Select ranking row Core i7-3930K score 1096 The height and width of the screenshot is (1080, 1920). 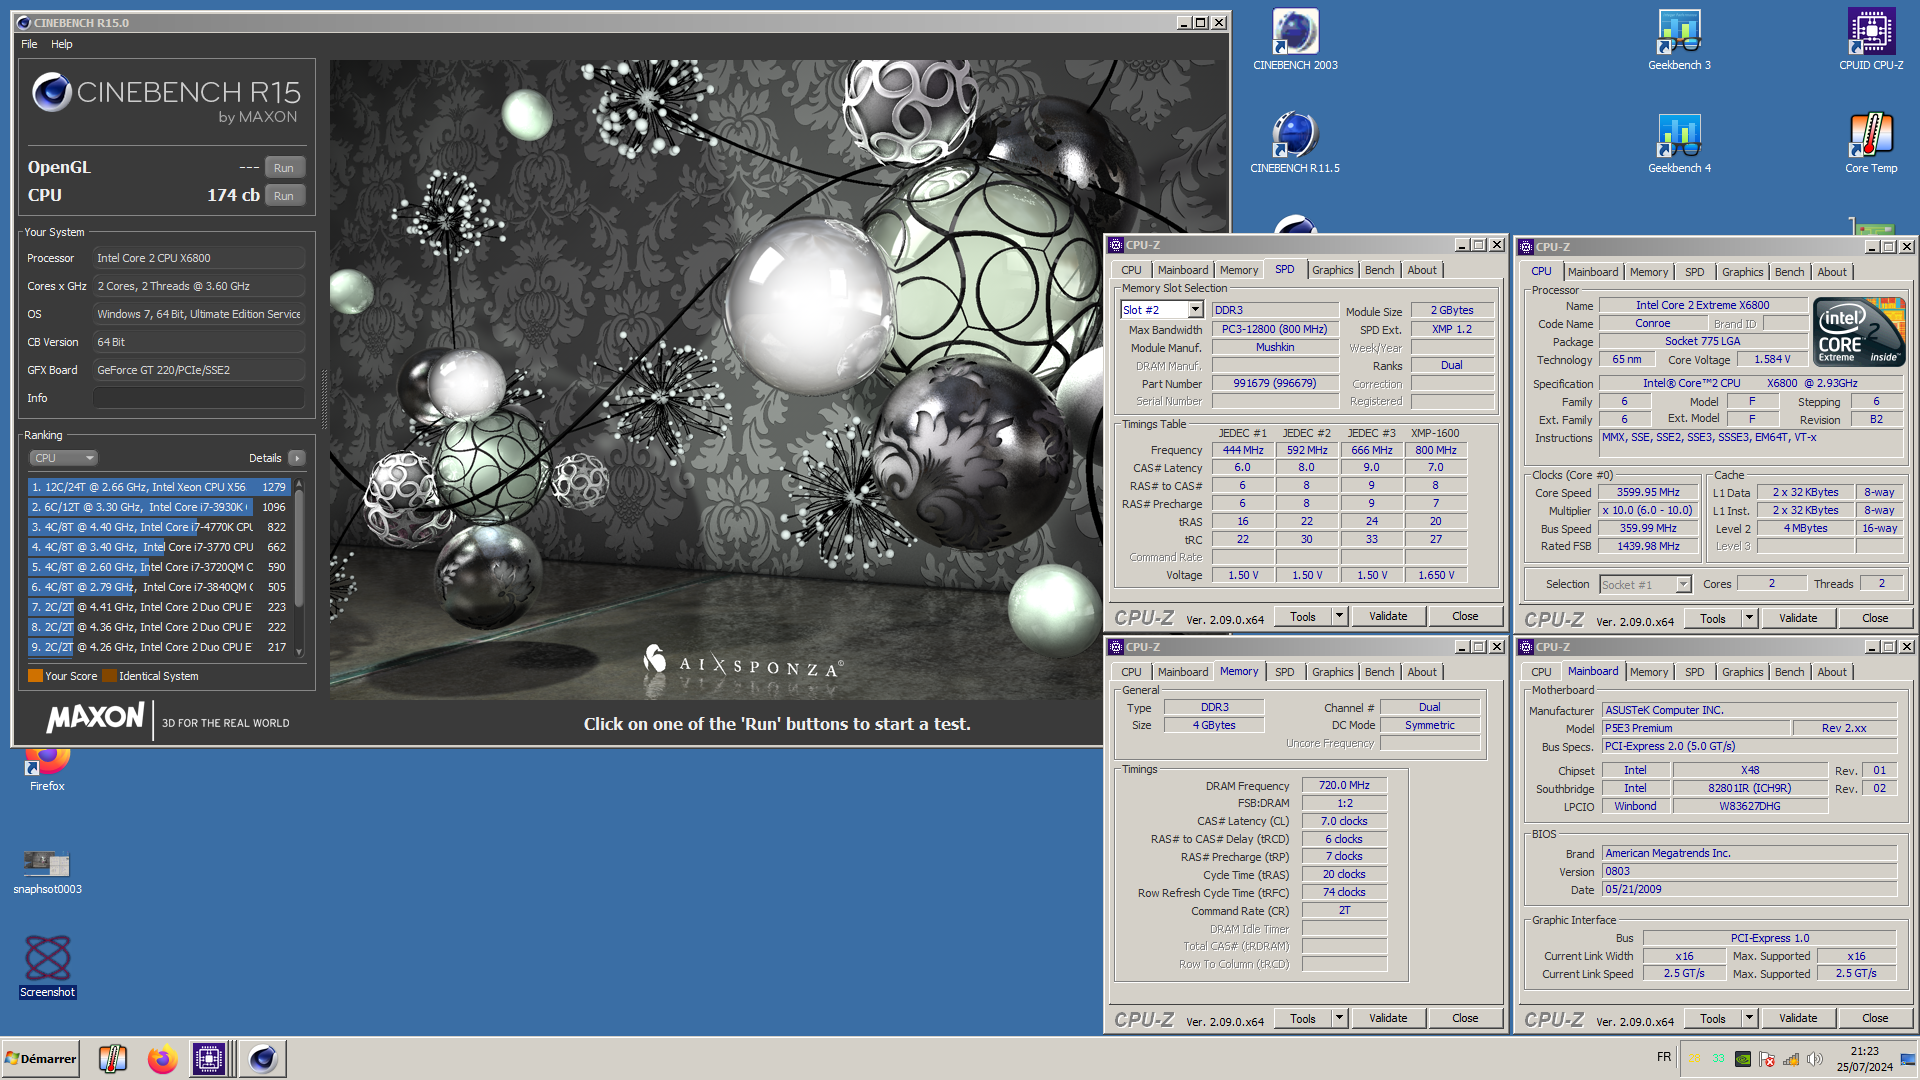click(159, 507)
